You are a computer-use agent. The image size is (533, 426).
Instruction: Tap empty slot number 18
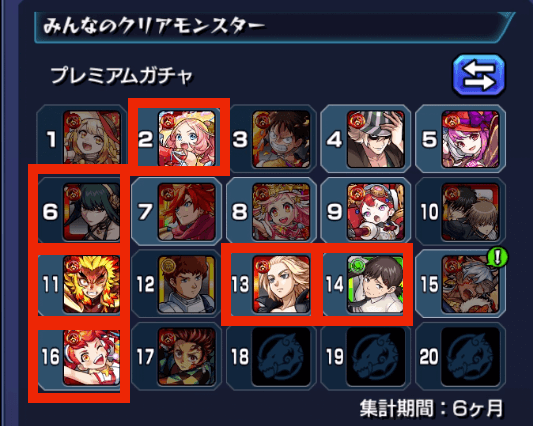pos(281,357)
